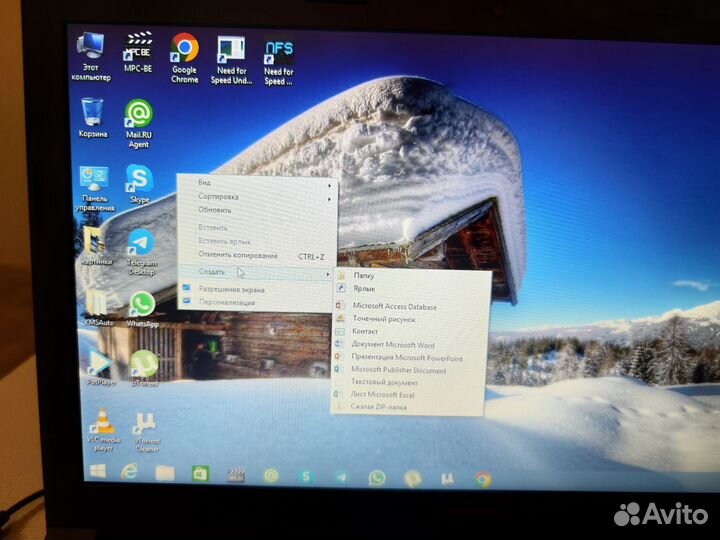Create a new Ярлык from submenu
Viewport: 720px width, 540px height.
(x=412, y=289)
